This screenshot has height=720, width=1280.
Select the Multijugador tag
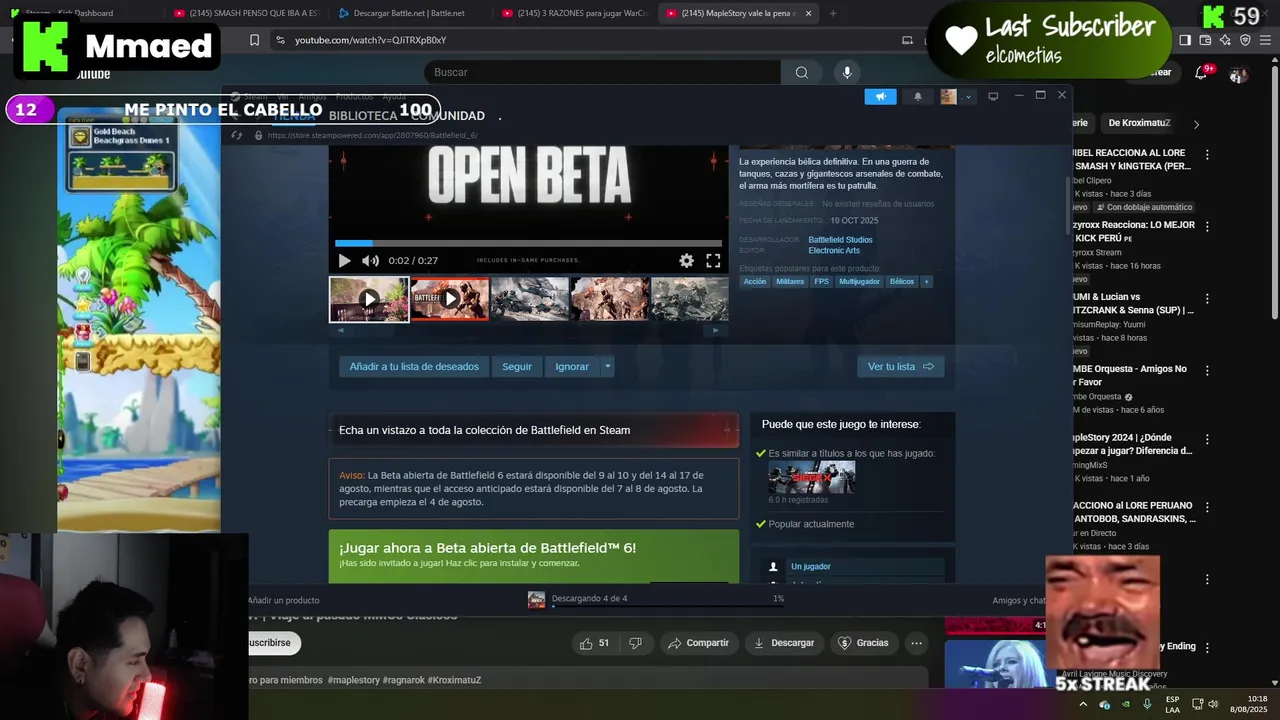[x=859, y=282]
